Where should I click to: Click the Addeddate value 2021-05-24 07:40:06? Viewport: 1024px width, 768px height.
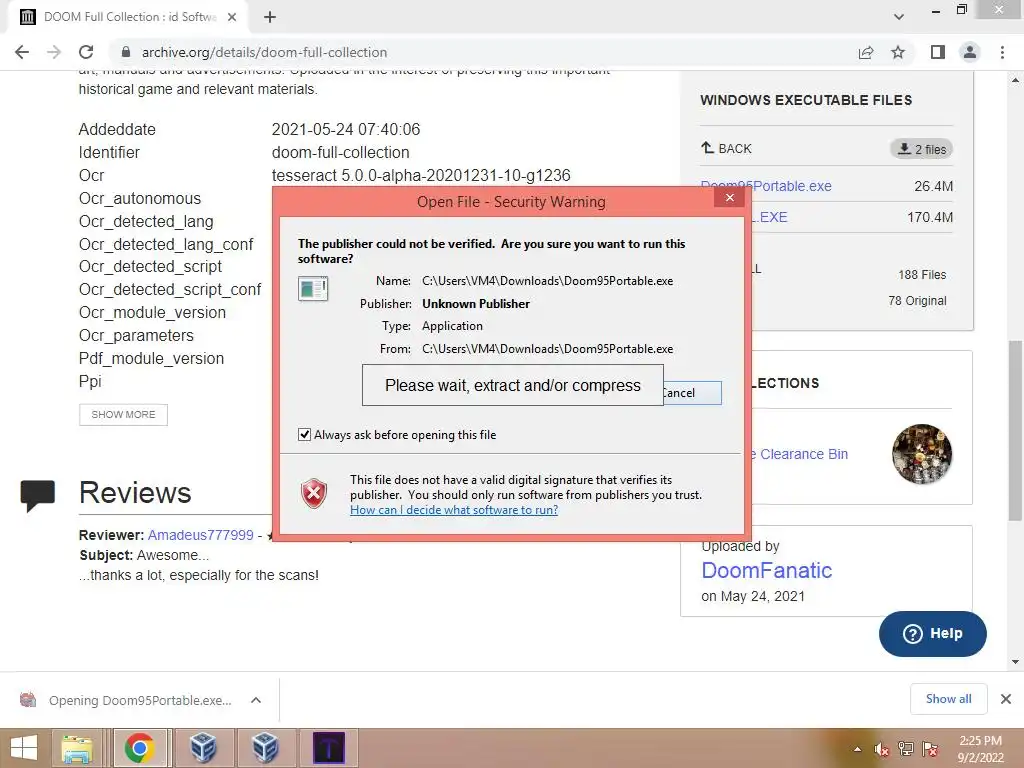click(x=346, y=129)
